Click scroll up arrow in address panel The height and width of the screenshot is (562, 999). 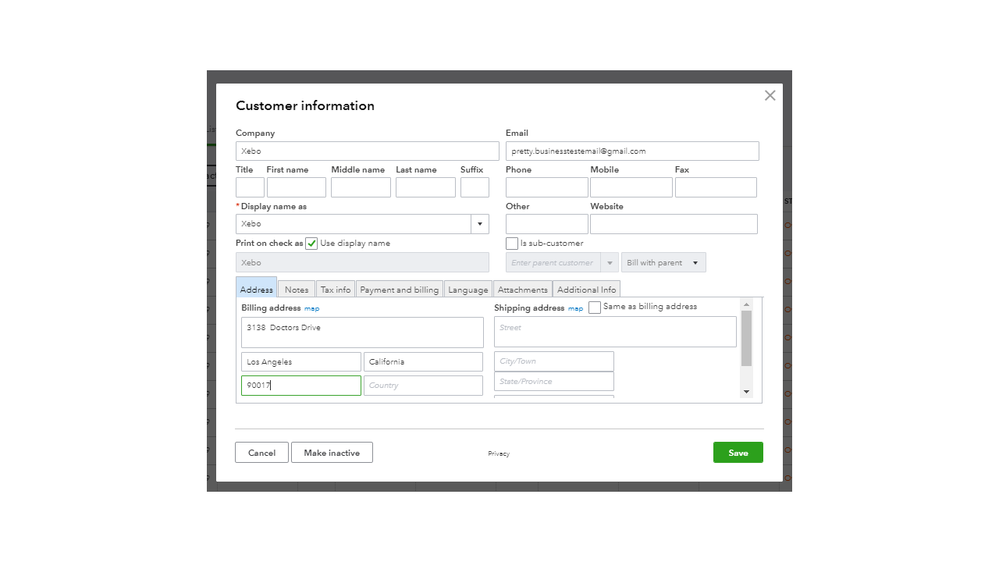(x=746, y=304)
